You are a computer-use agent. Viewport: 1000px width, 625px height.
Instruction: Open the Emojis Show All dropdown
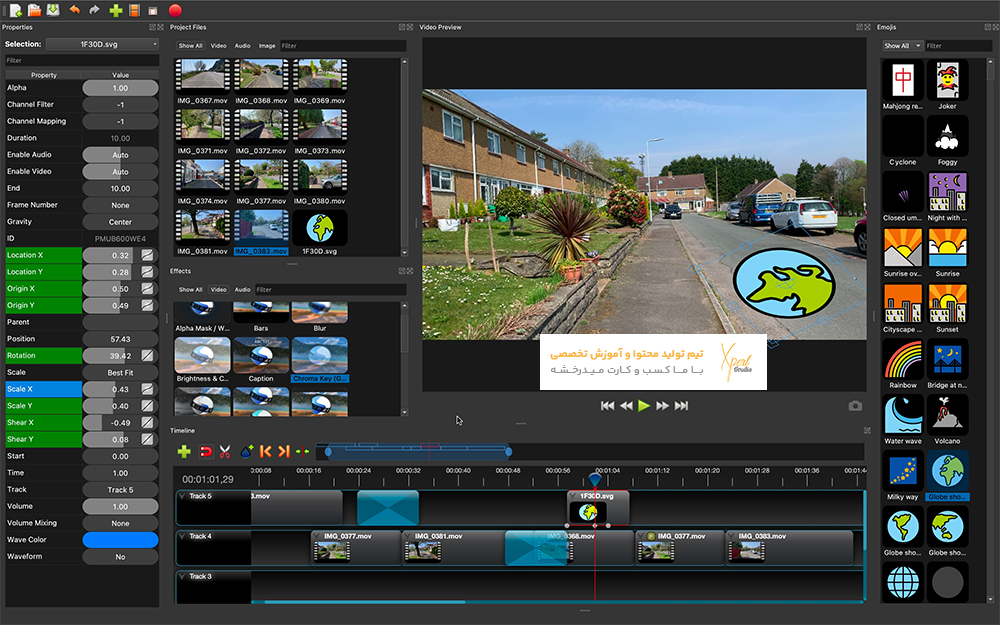pyautogui.click(x=902, y=46)
